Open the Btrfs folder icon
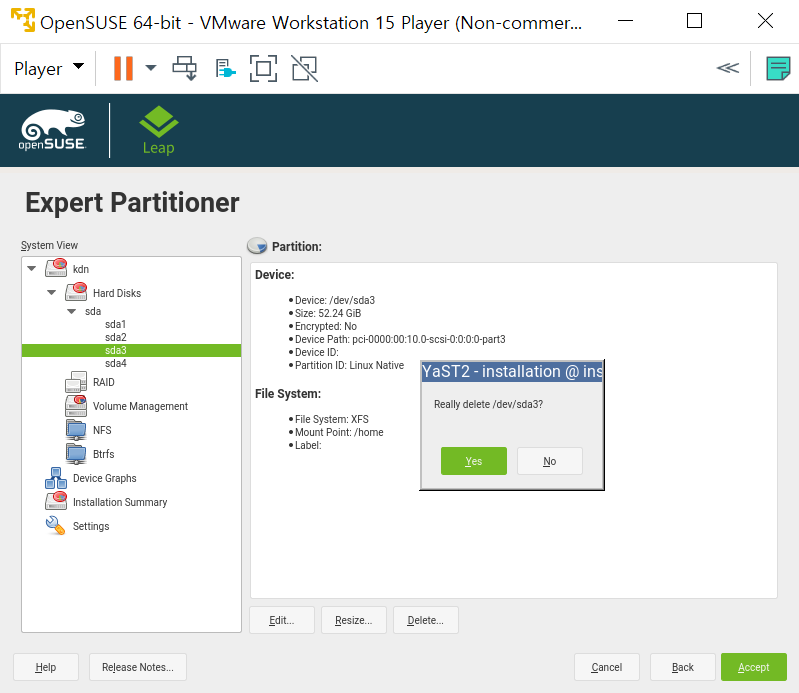The height and width of the screenshot is (693, 799). [76, 454]
